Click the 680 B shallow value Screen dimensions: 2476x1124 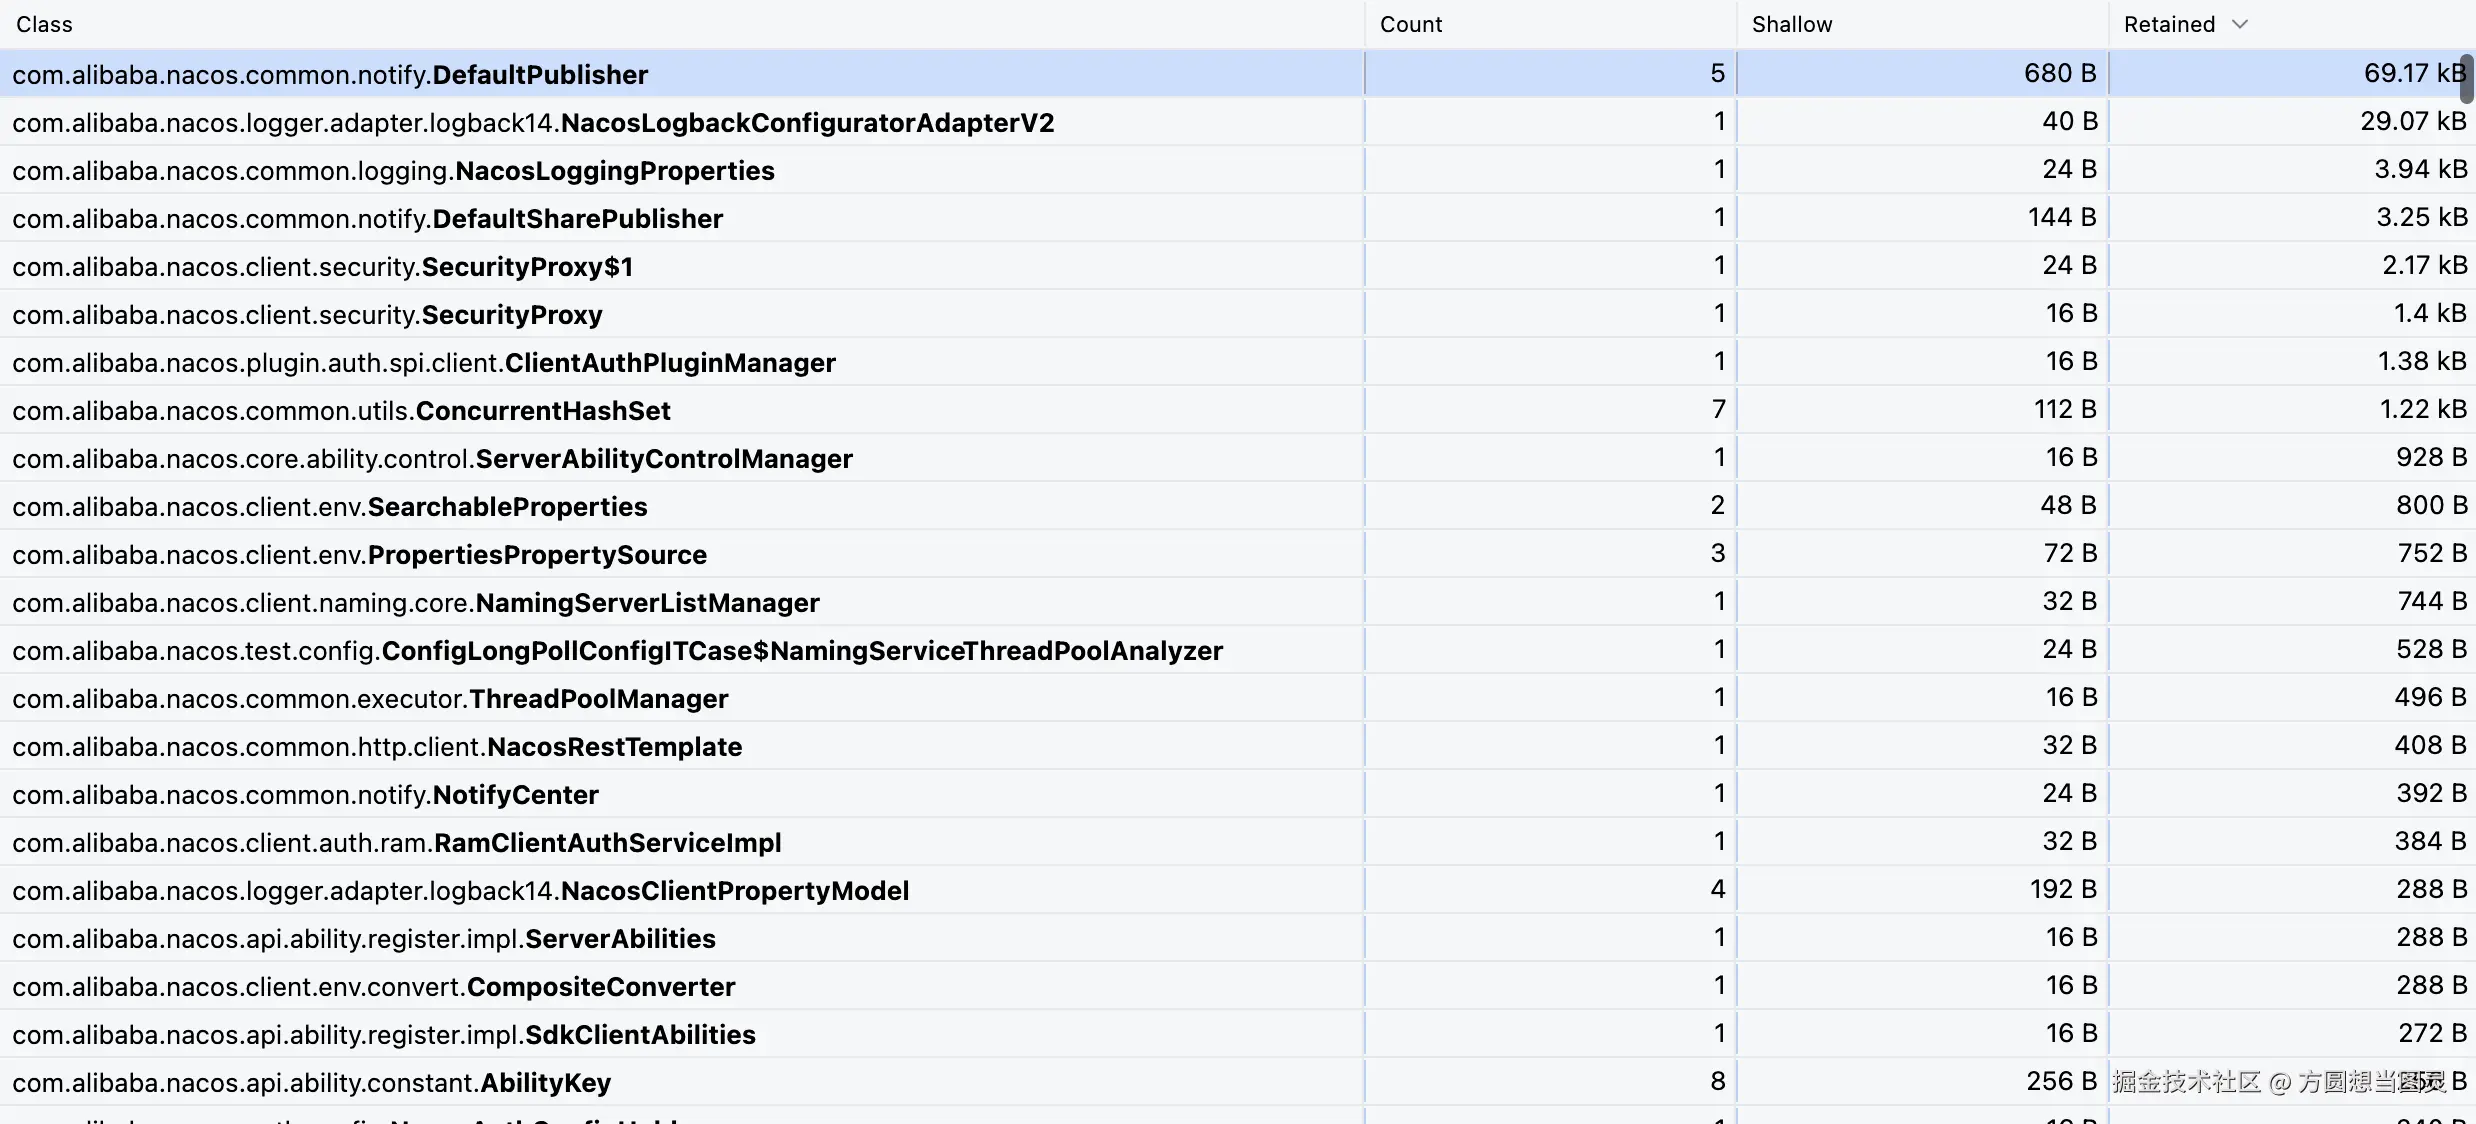click(x=2060, y=73)
